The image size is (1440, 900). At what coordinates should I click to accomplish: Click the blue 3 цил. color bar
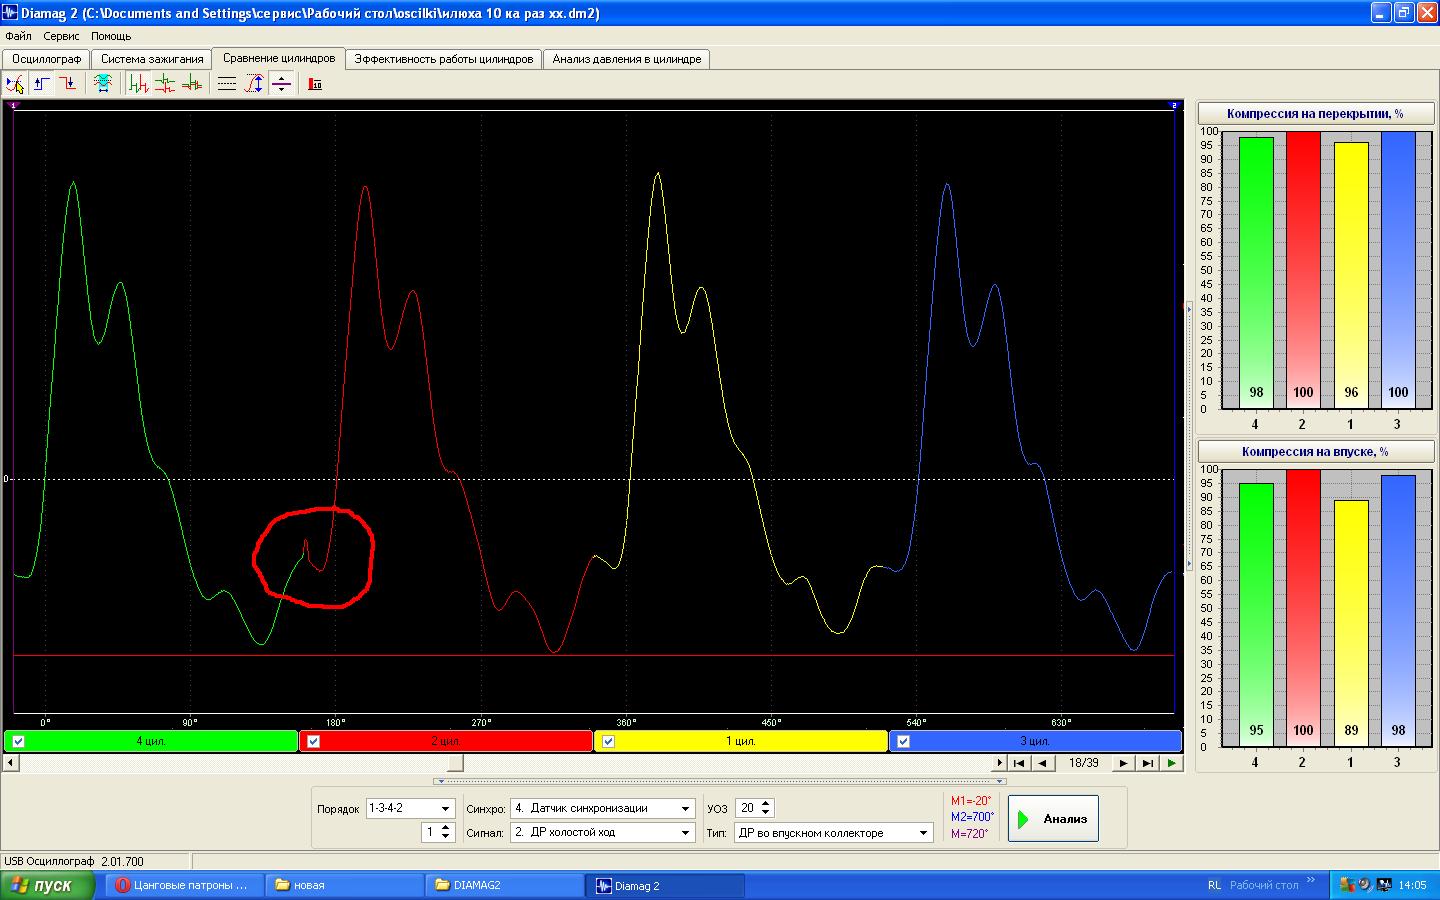pos(1035,741)
